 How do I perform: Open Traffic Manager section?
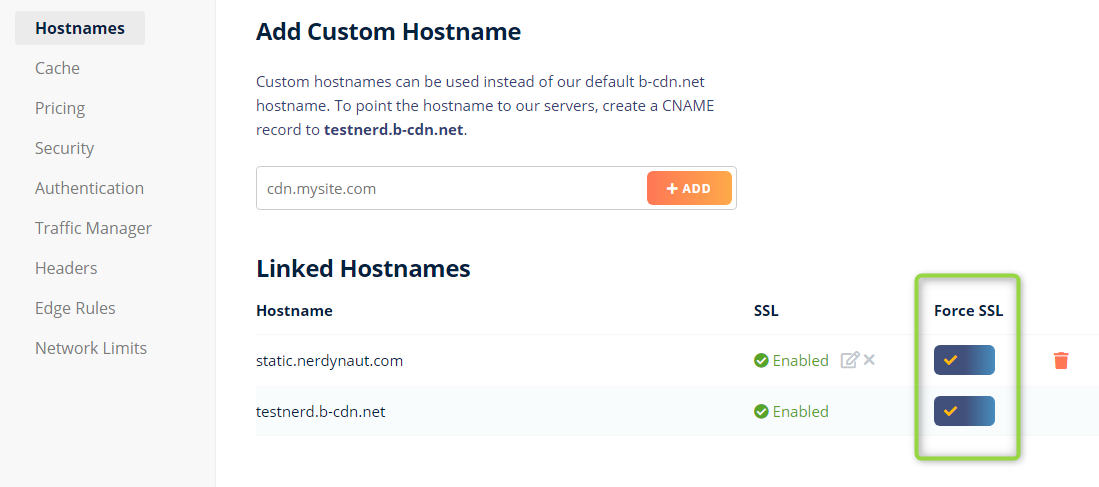click(93, 228)
